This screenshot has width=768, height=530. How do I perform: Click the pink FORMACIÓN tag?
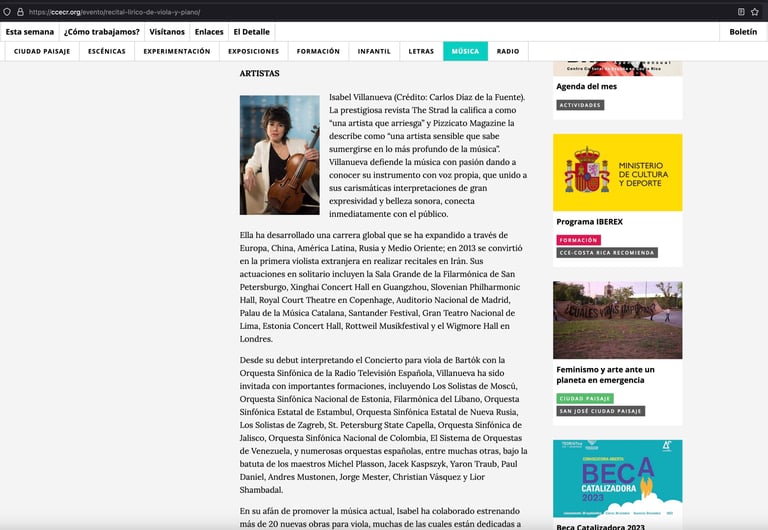578,240
